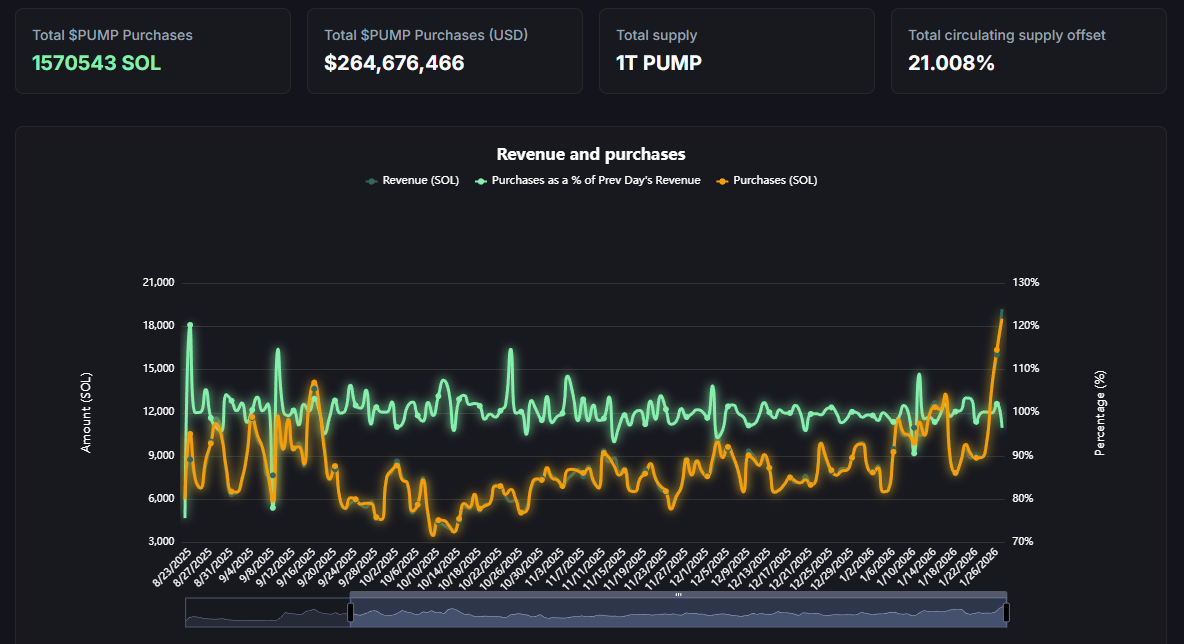Click the unselected region left of the brush selection
The width and height of the screenshot is (1184, 644).
coord(265,609)
